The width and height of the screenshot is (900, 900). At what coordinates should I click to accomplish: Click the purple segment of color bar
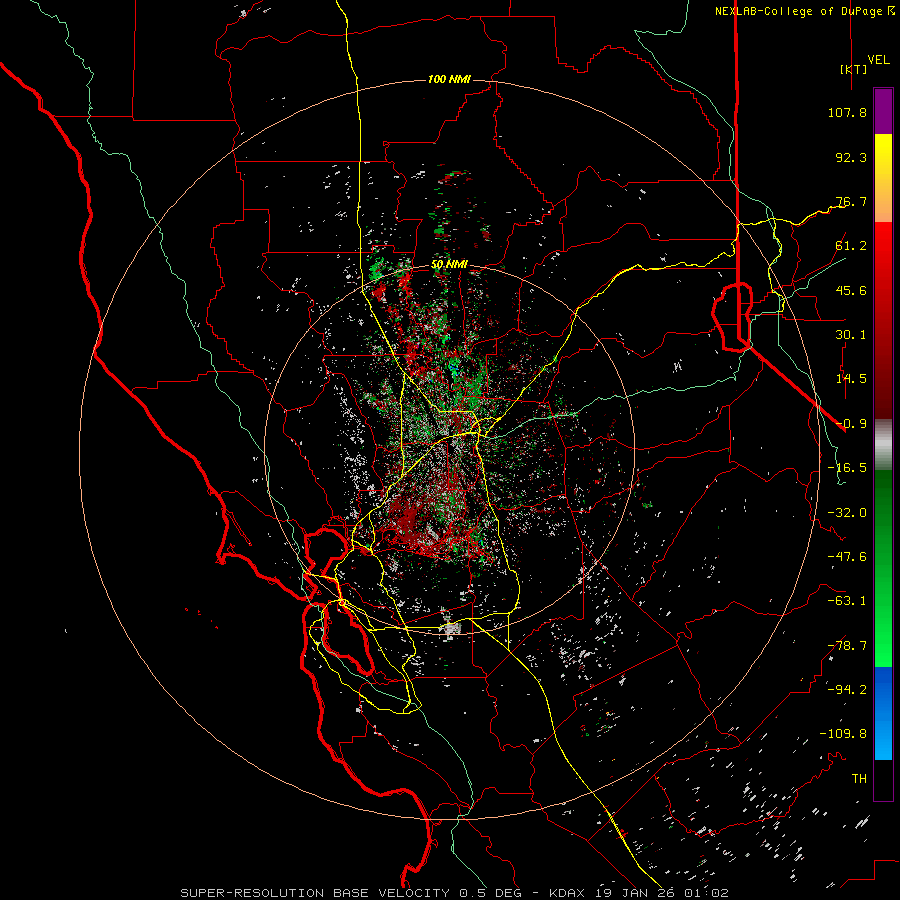(x=883, y=111)
